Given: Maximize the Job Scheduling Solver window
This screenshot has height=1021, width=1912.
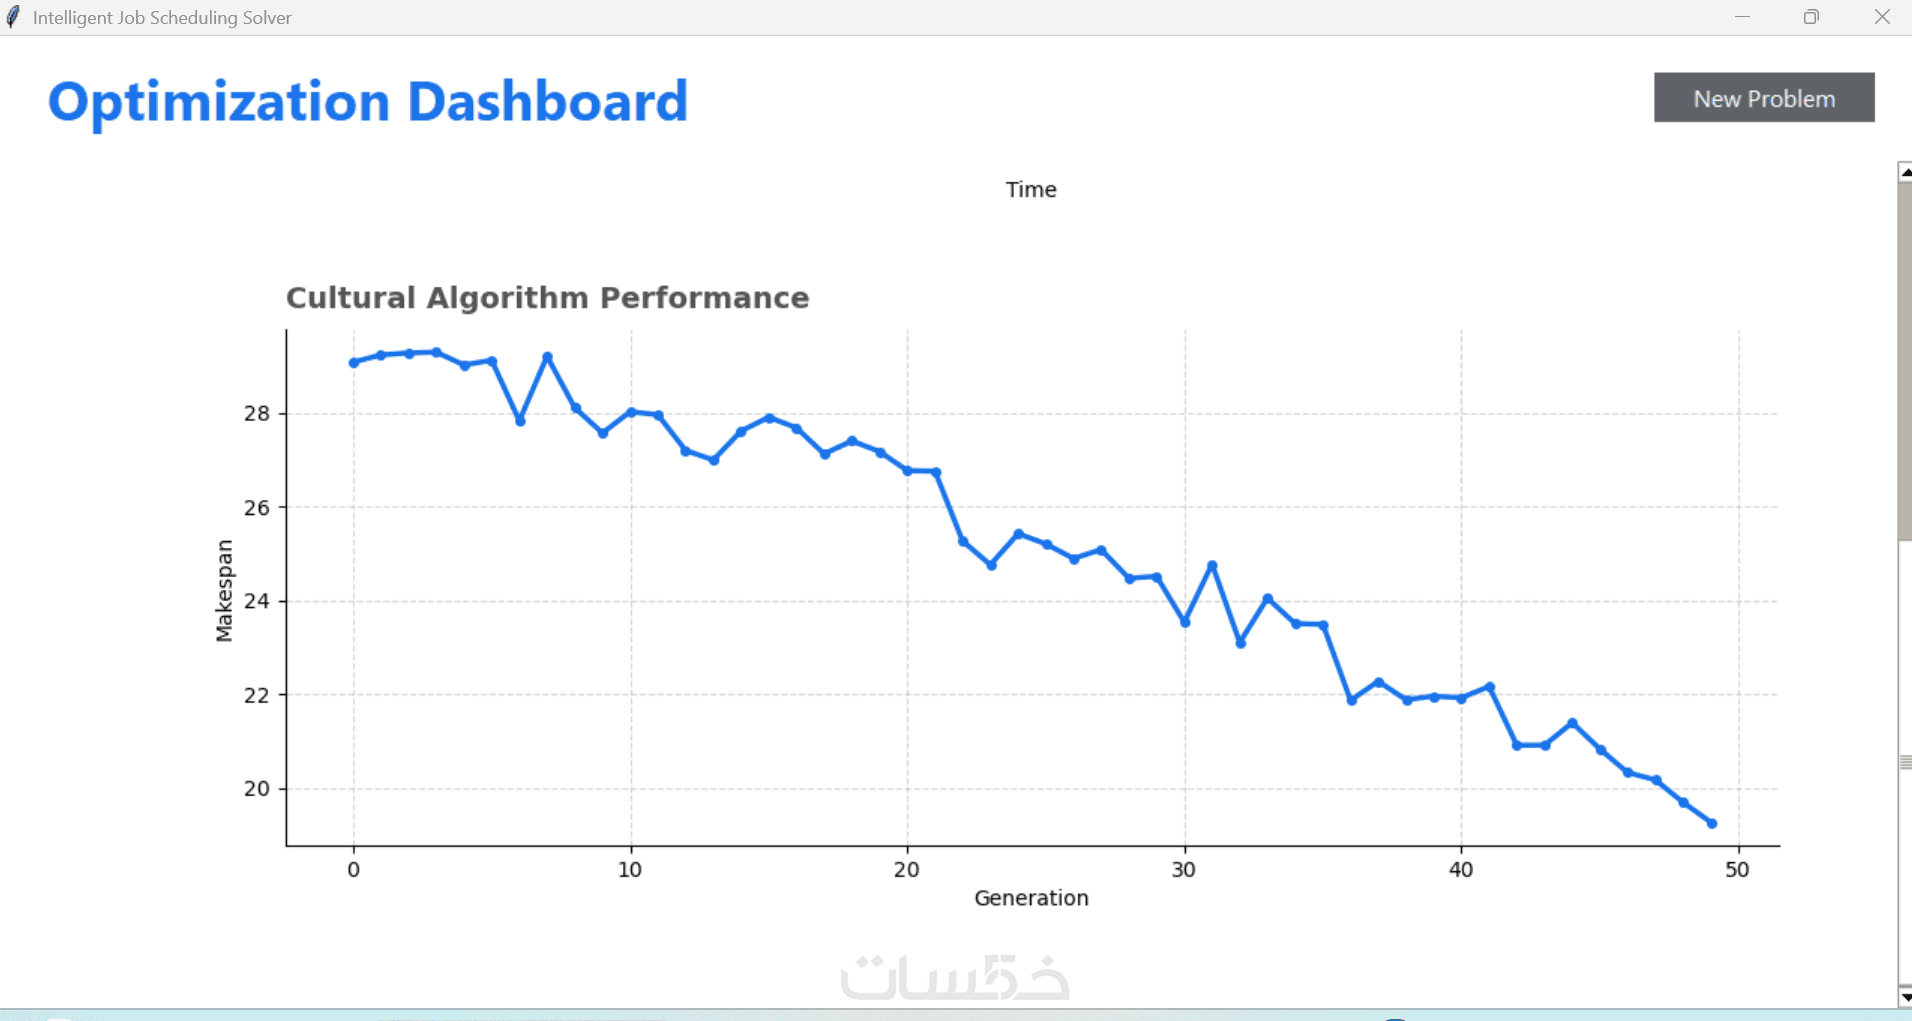Looking at the screenshot, I should [1811, 17].
